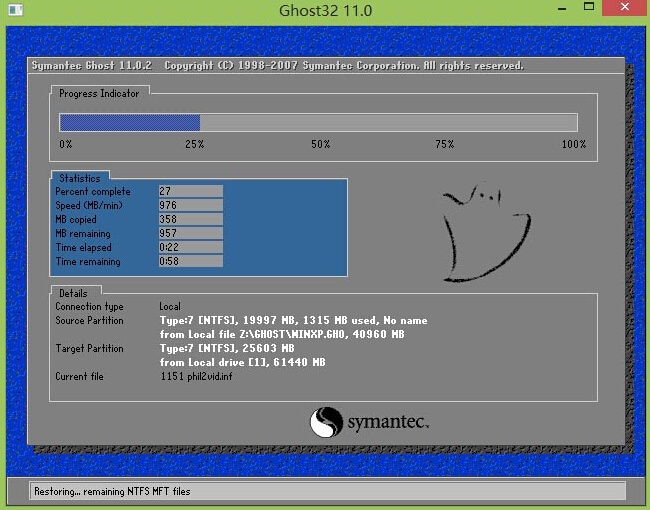Screen dimensions: 650x510
Task: Click current file '1151 phil2vid.inf'
Action: 196,376
